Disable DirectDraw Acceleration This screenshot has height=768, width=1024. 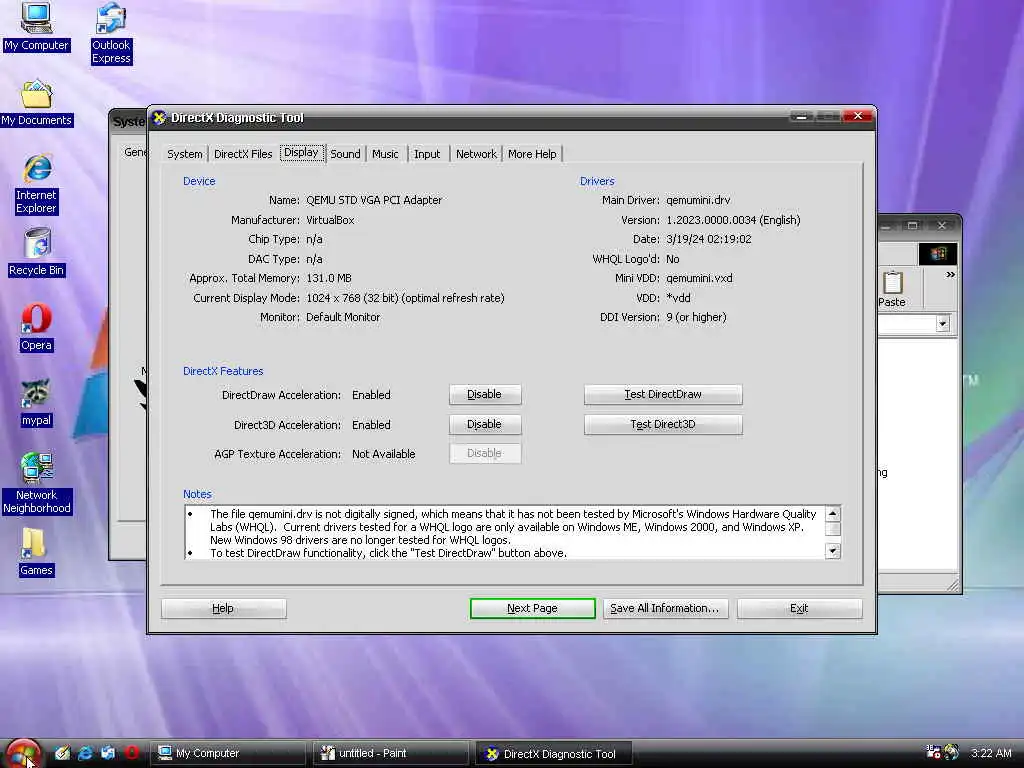pyautogui.click(x=485, y=394)
